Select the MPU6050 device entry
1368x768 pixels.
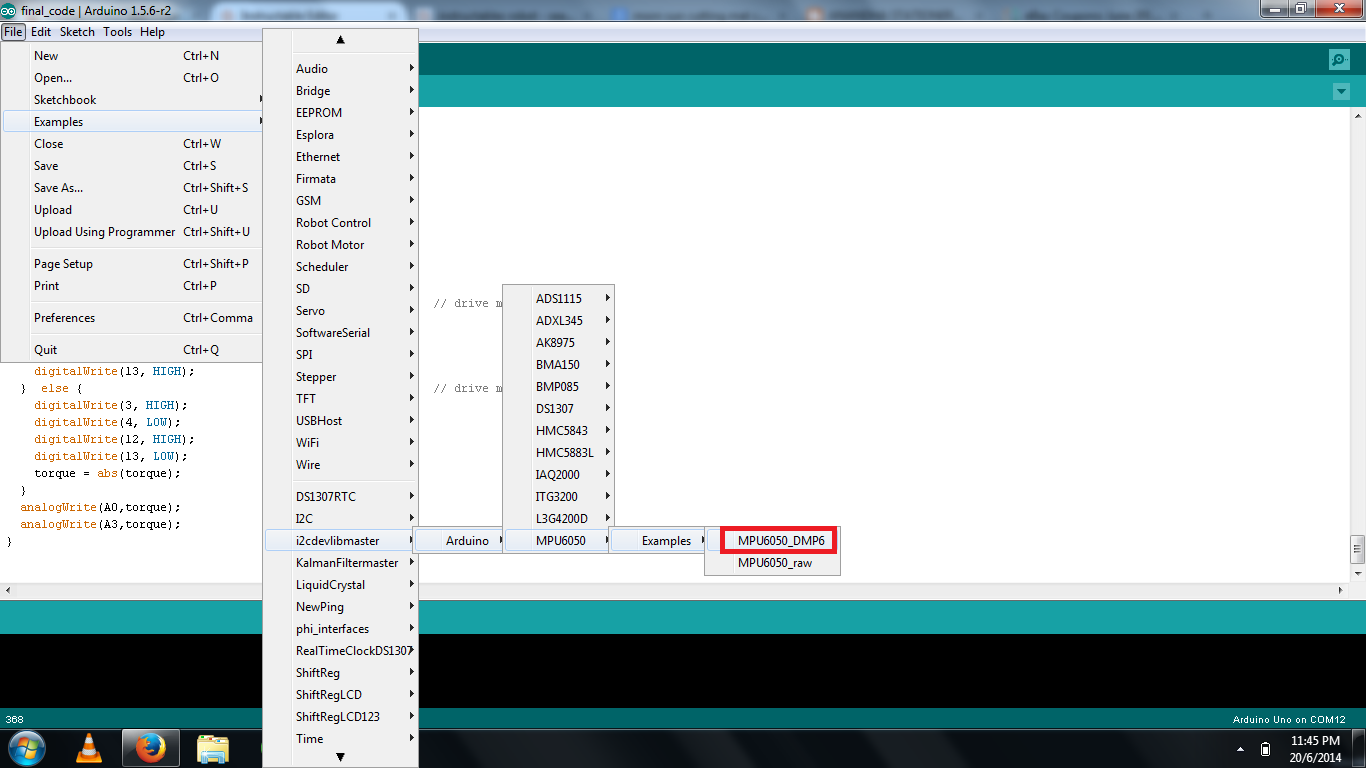[x=559, y=541]
